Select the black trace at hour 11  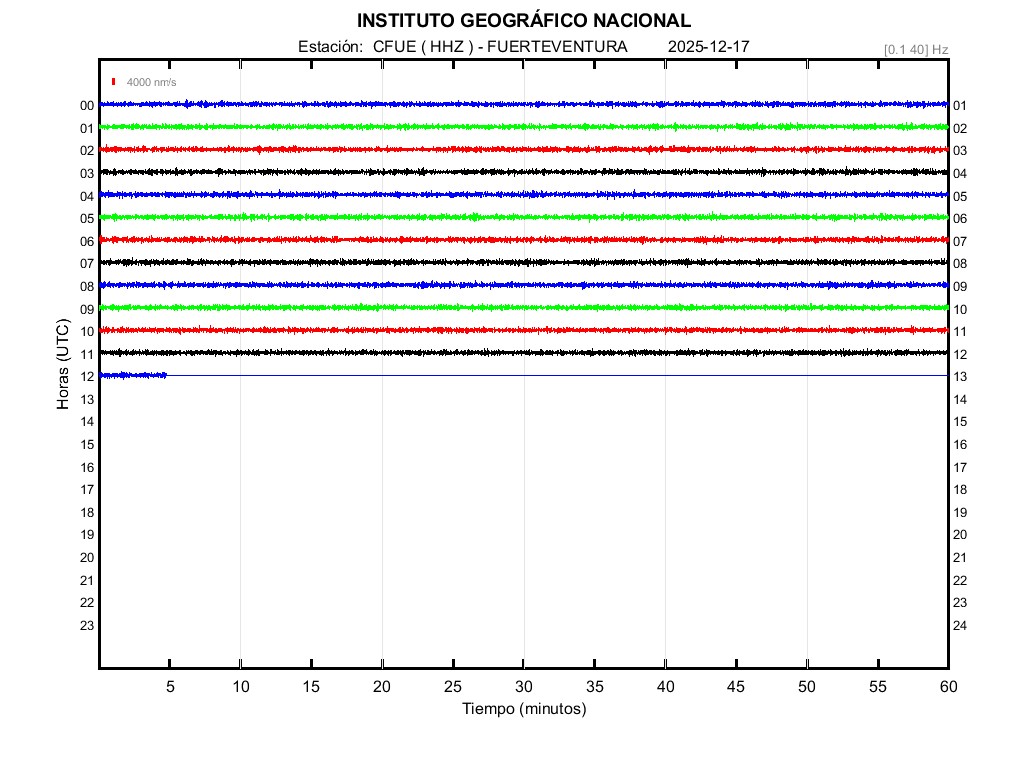pyautogui.click(x=523, y=352)
